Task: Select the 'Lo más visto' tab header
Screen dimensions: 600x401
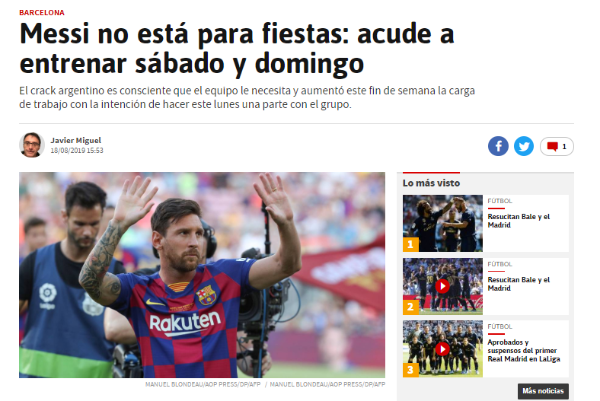Action: (431, 183)
